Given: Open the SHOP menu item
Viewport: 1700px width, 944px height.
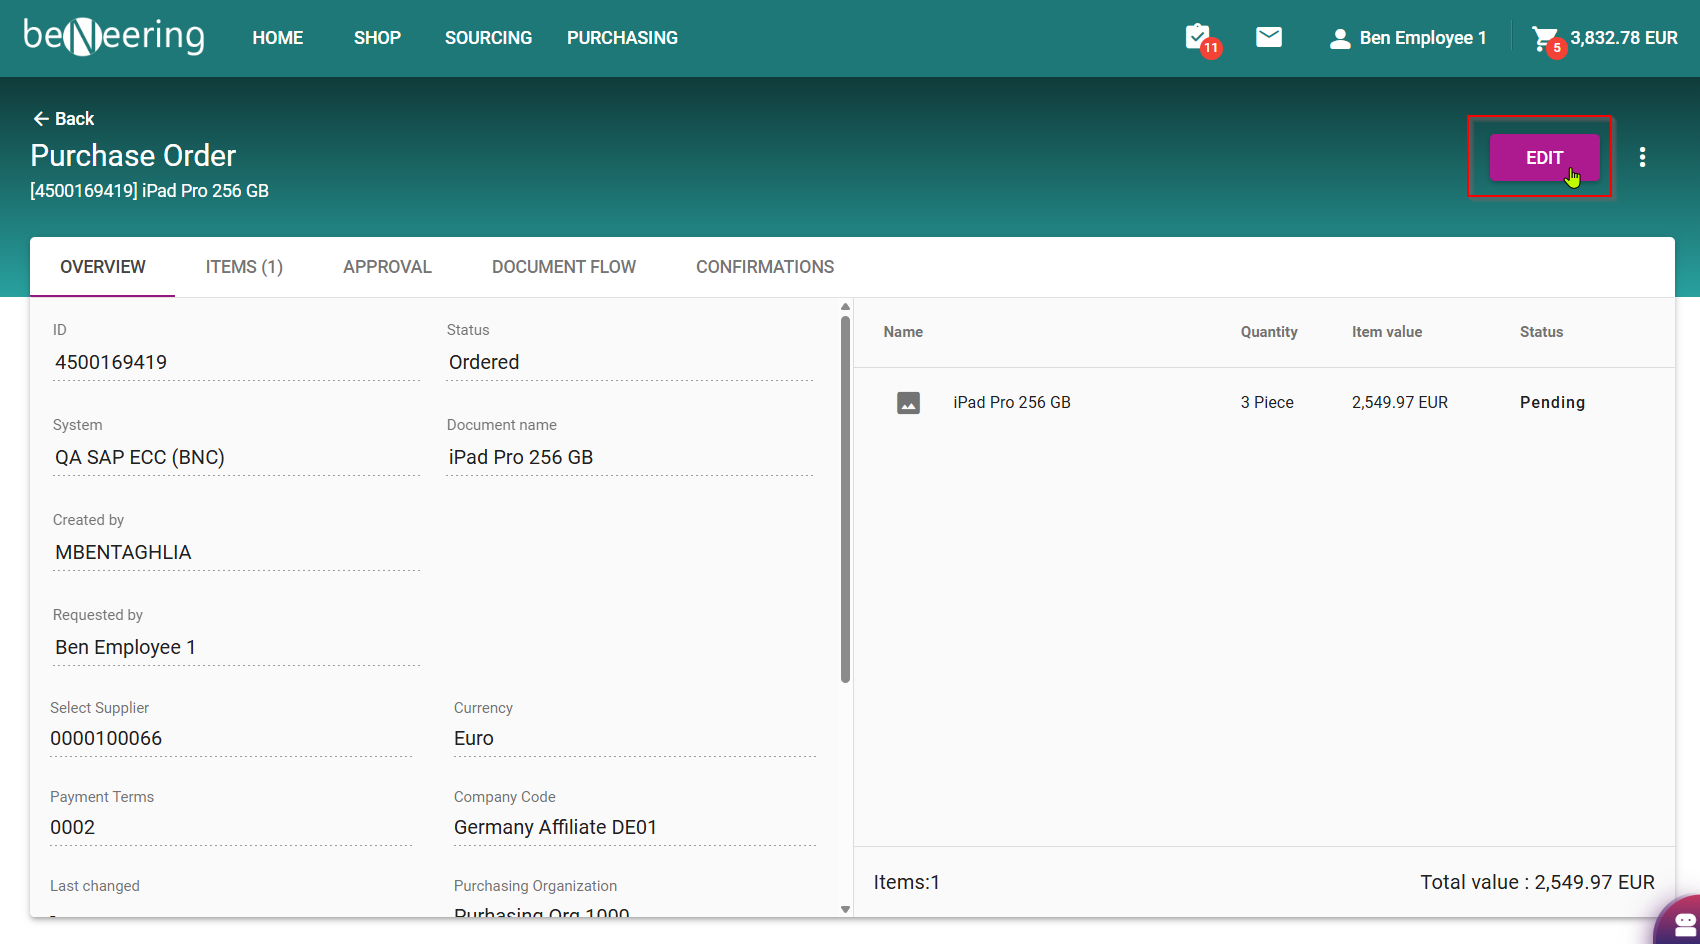Looking at the screenshot, I should tap(377, 38).
